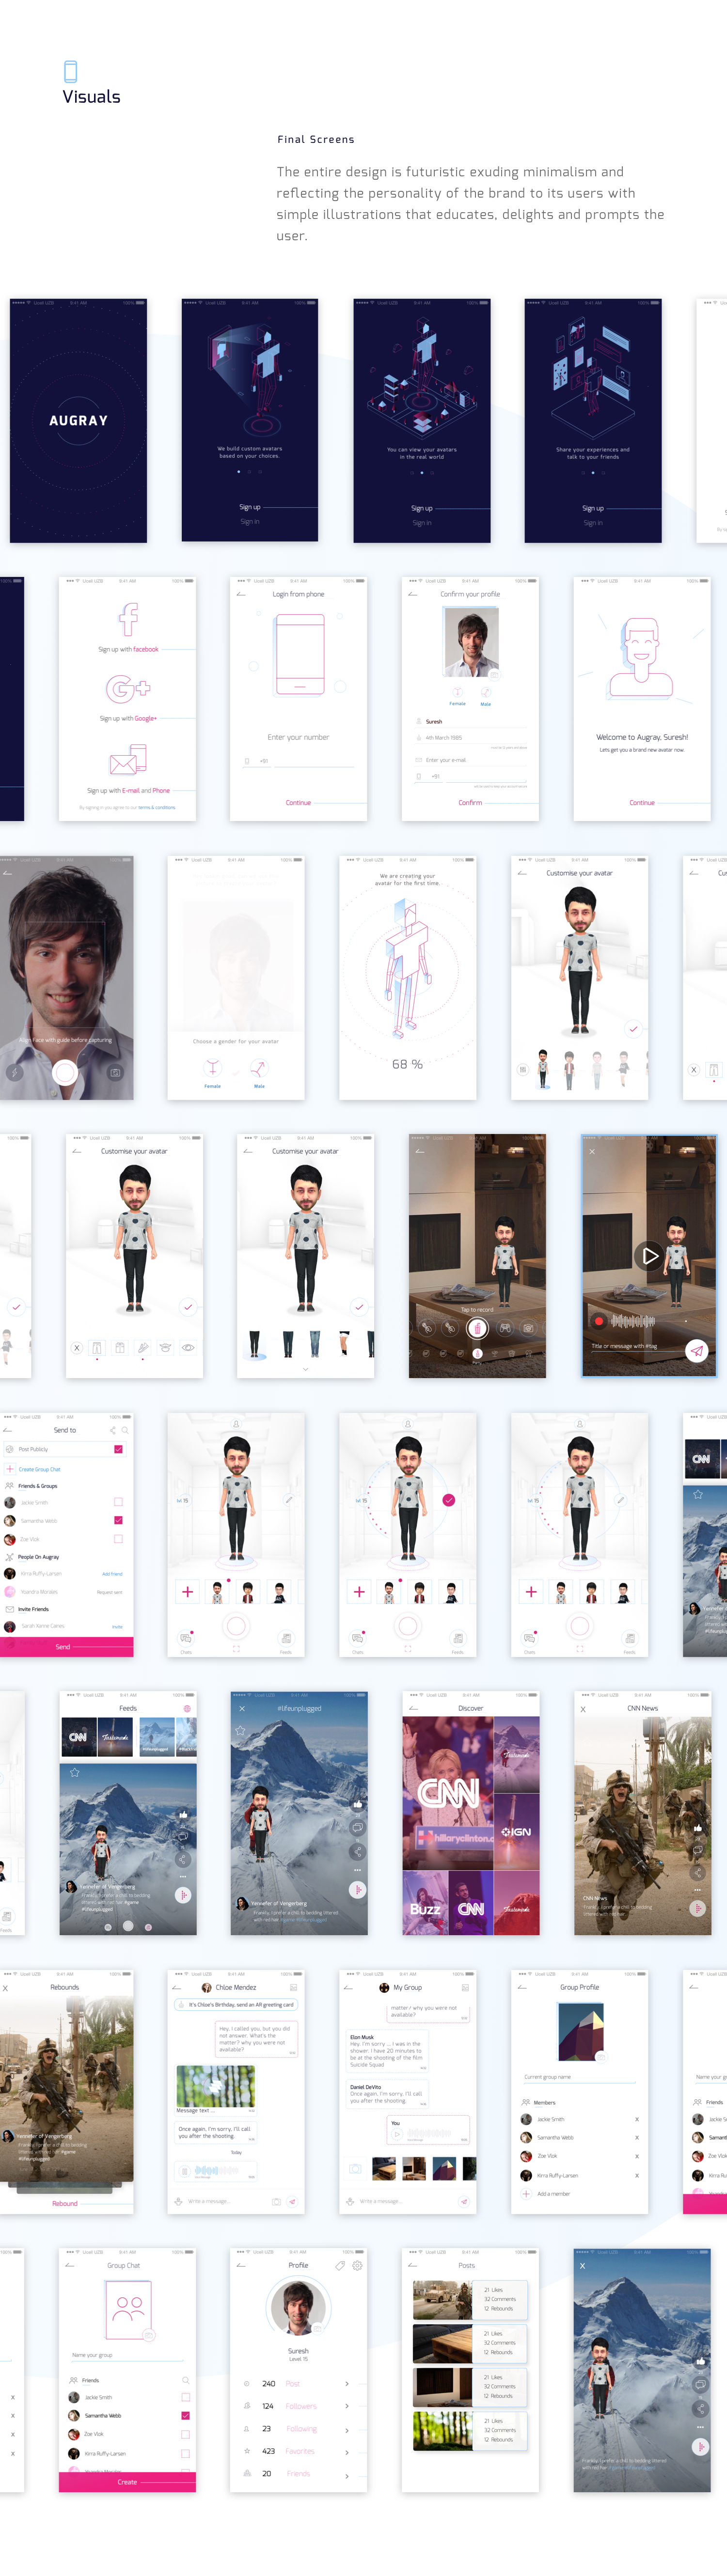
Task: Open the gallery icon on face capture screen
Action: point(115,1073)
